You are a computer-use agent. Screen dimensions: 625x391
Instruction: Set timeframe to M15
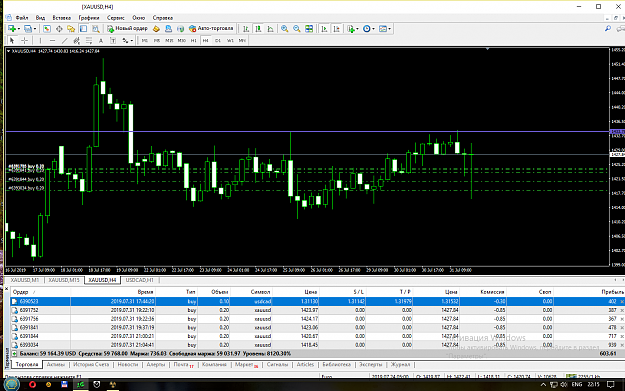[x=169, y=40]
